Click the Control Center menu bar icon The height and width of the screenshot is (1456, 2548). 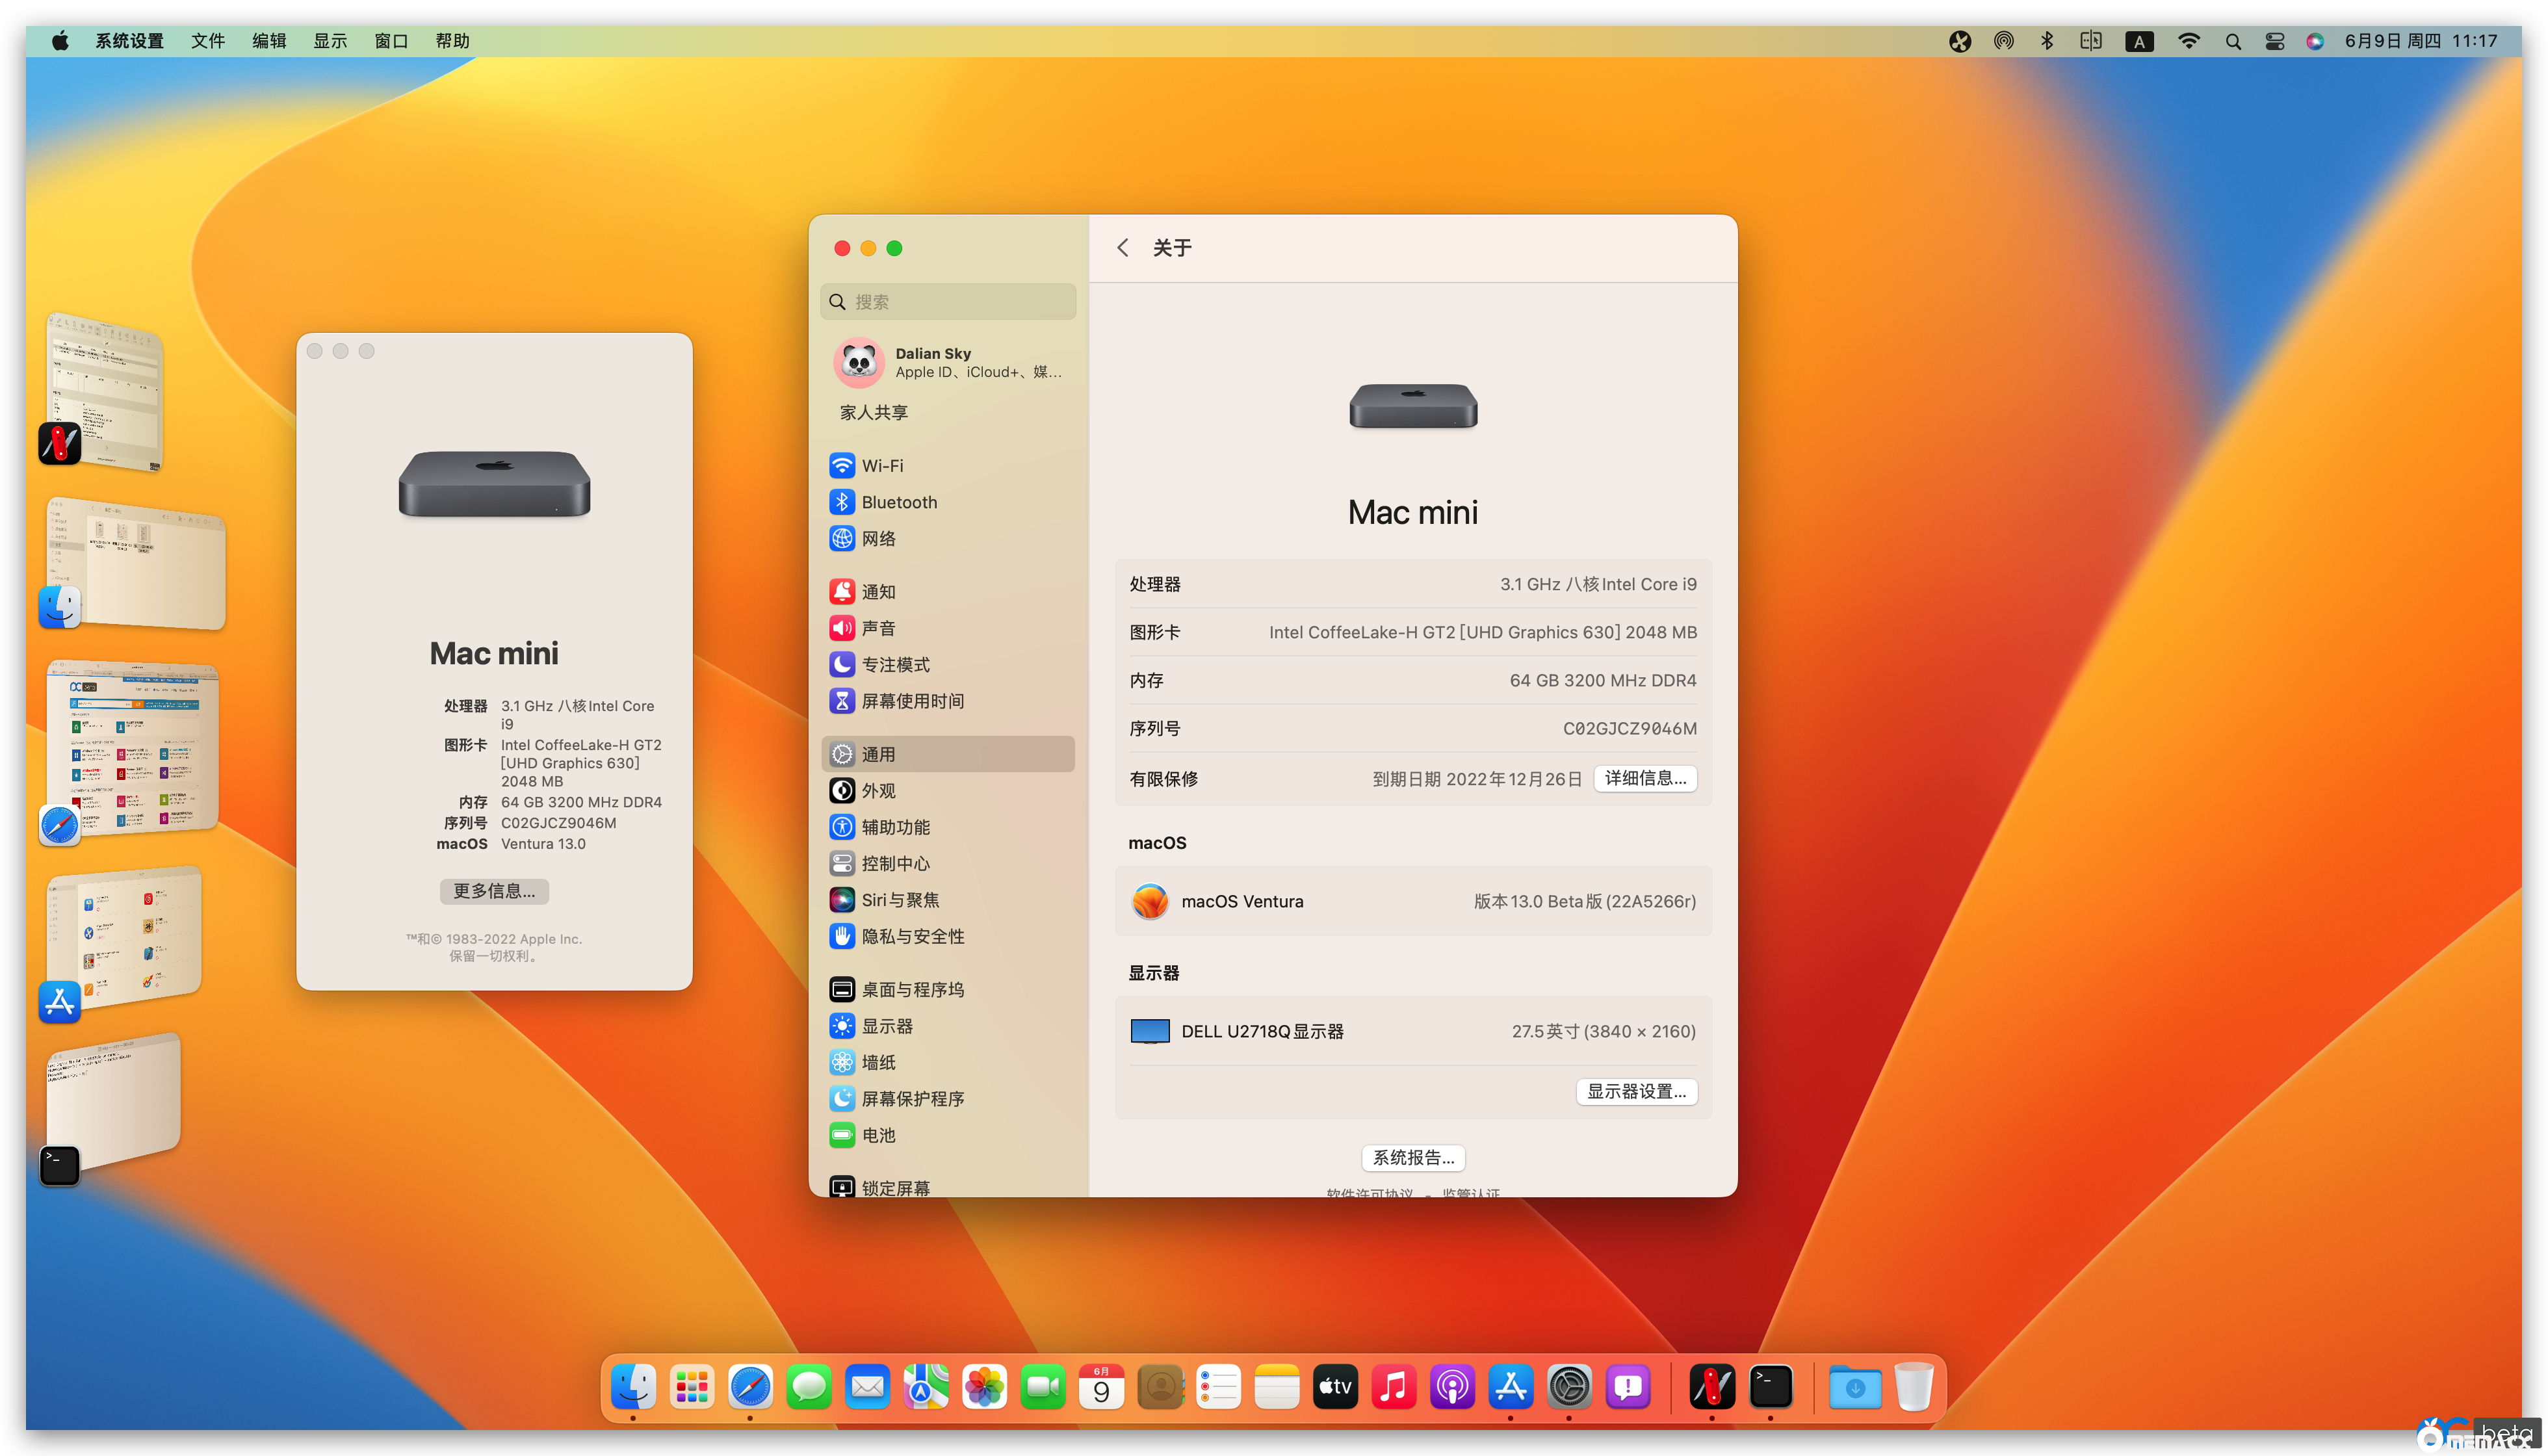click(x=2274, y=41)
